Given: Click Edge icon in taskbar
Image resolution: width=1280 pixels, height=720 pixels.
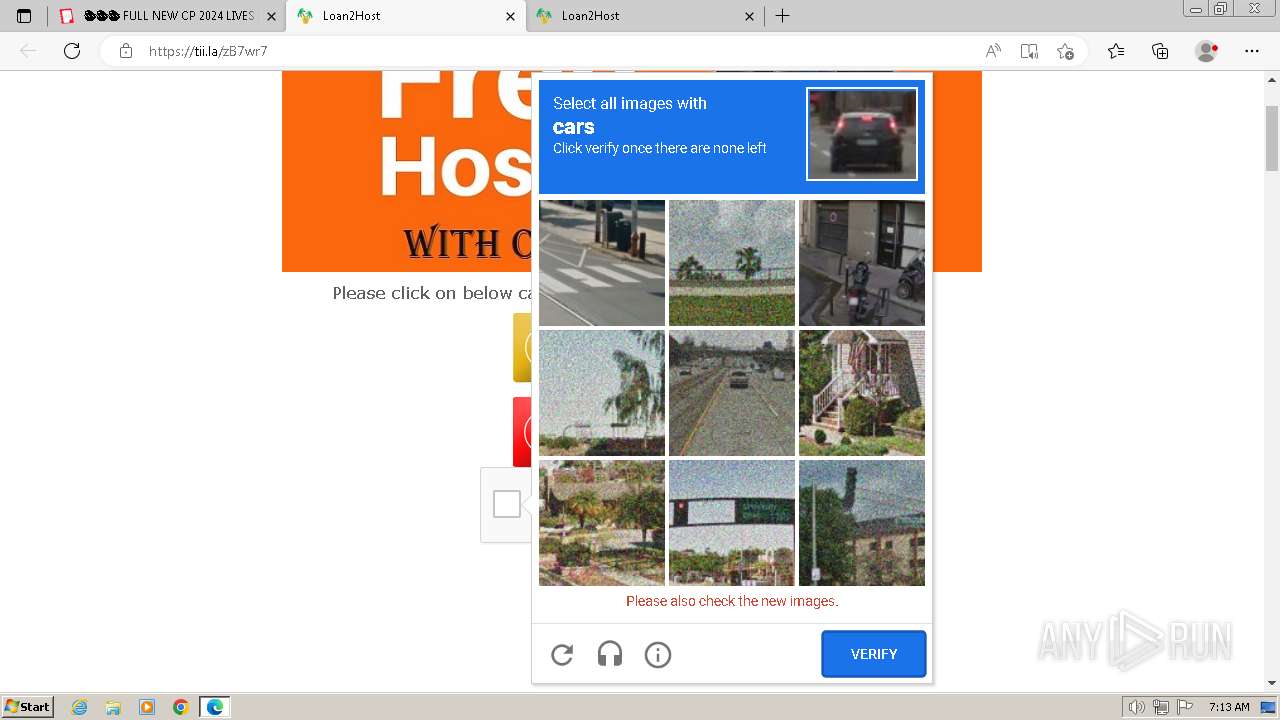Looking at the screenshot, I should (x=215, y=707).
